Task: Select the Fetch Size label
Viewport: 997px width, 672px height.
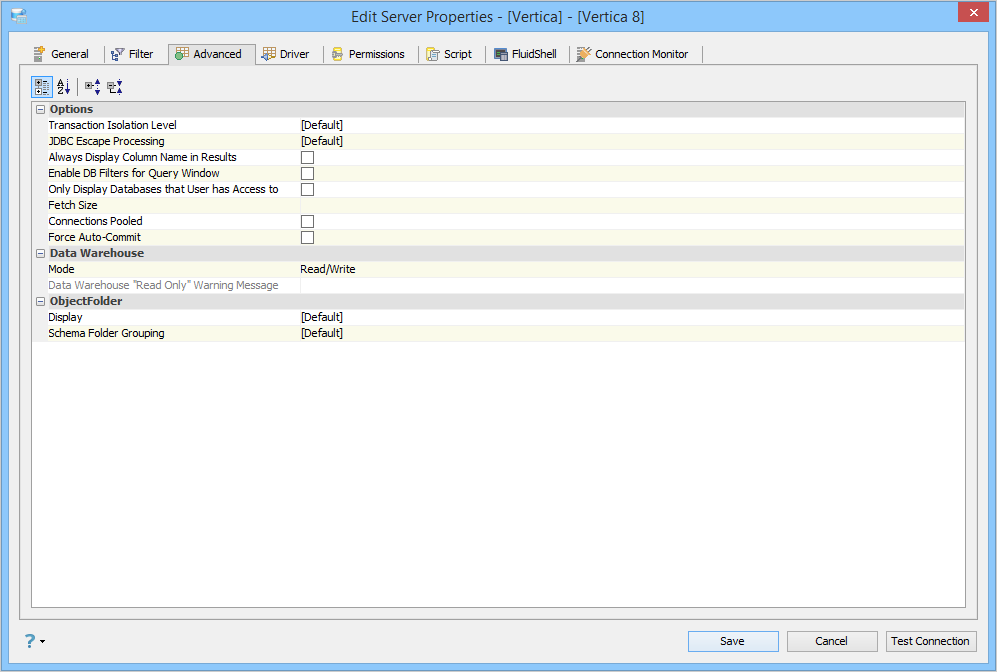Action: point(72,205)
